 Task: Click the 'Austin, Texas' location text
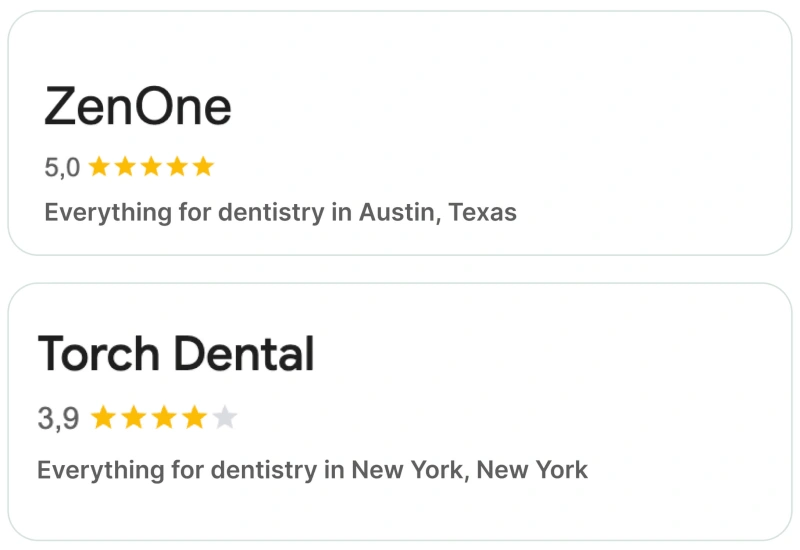tap(438, 212)
